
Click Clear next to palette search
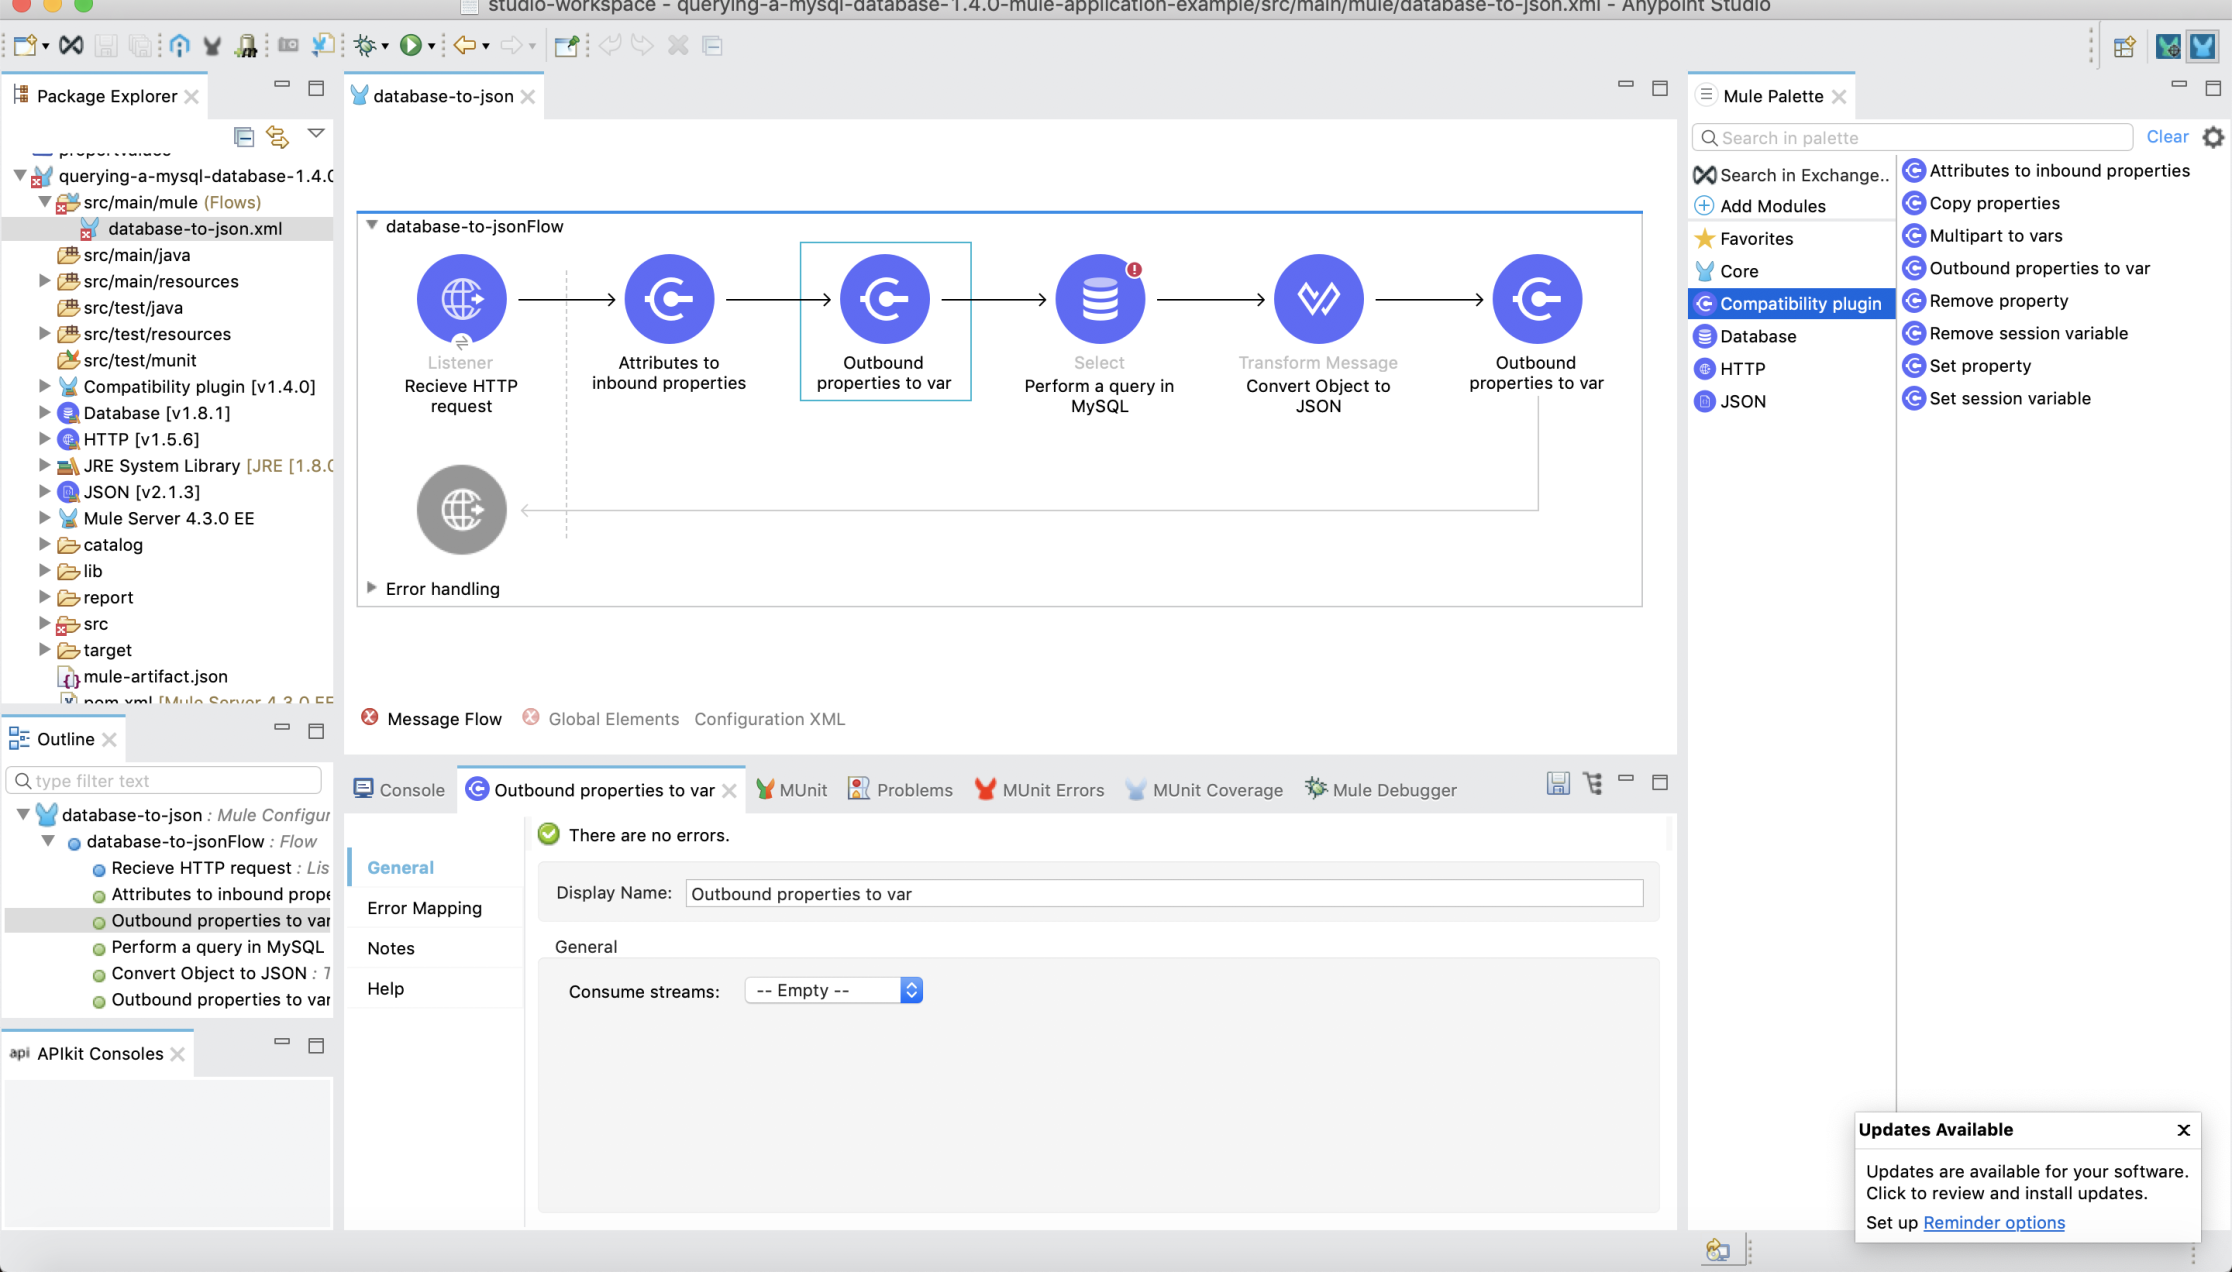[x=2166, y=137]
